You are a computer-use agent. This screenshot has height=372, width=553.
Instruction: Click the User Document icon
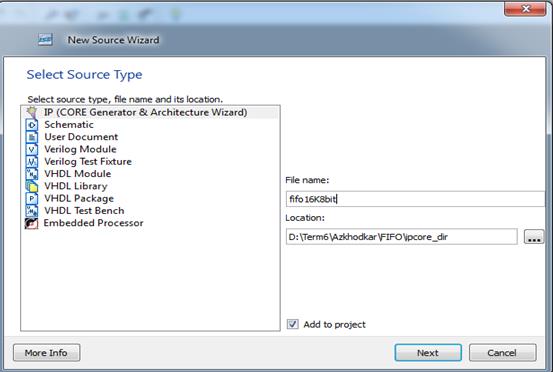[x=32, y=137]
